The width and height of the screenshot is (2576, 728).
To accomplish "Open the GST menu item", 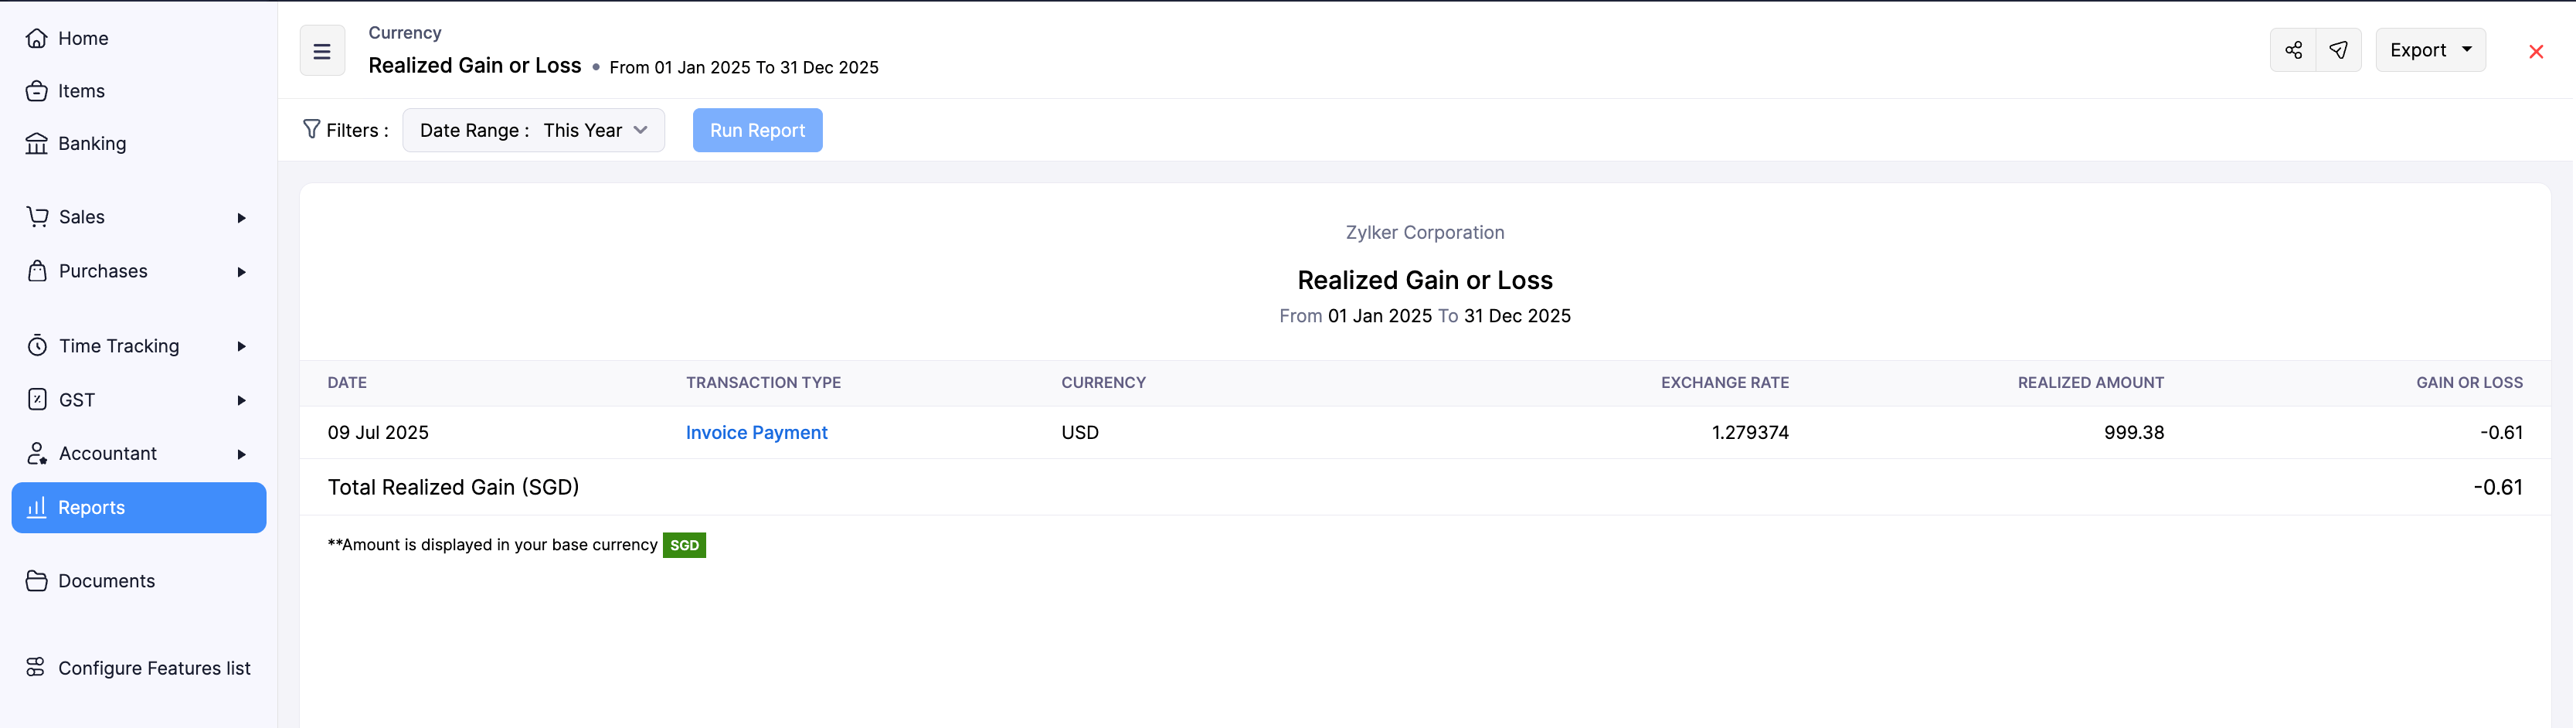I will click(x=77, y=400).
